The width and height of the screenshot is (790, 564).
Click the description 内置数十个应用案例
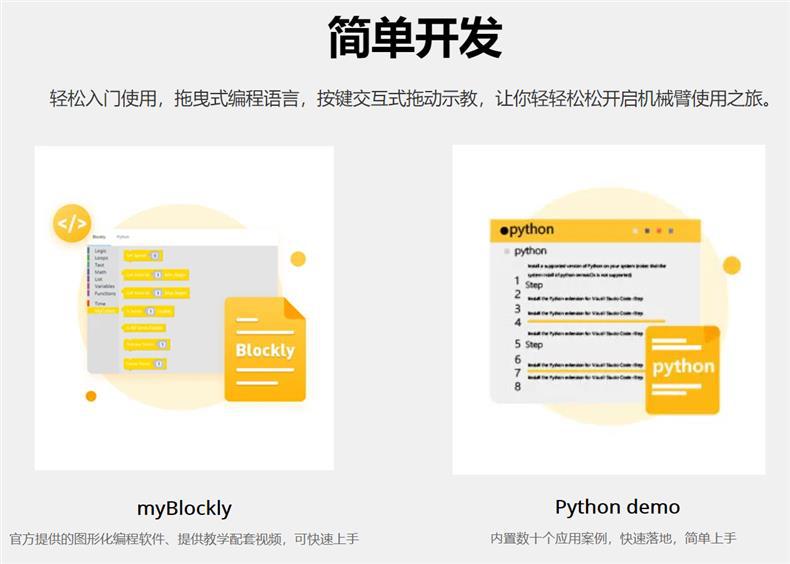pyautogui.click(x=613, y=538)
